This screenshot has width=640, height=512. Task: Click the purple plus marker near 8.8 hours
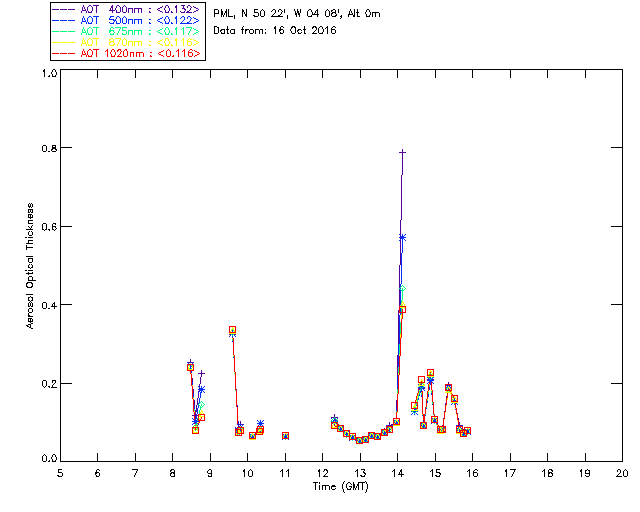201,373
